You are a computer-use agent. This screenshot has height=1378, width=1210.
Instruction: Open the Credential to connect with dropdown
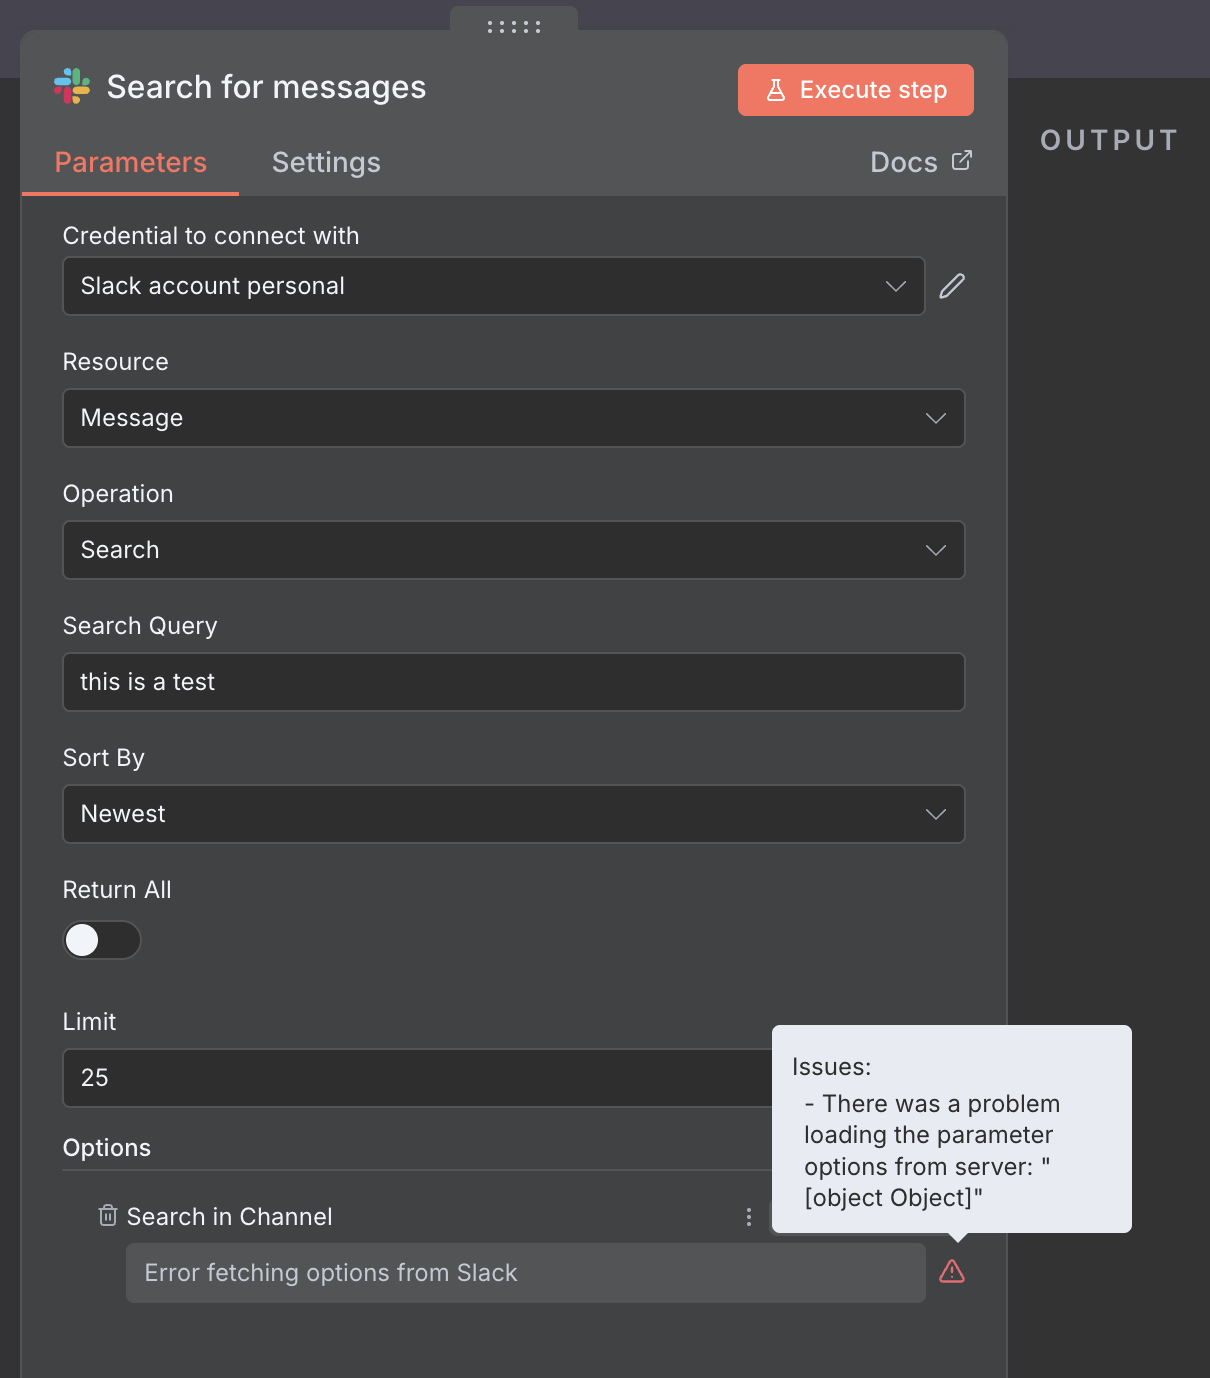click(x=493, y=286)
